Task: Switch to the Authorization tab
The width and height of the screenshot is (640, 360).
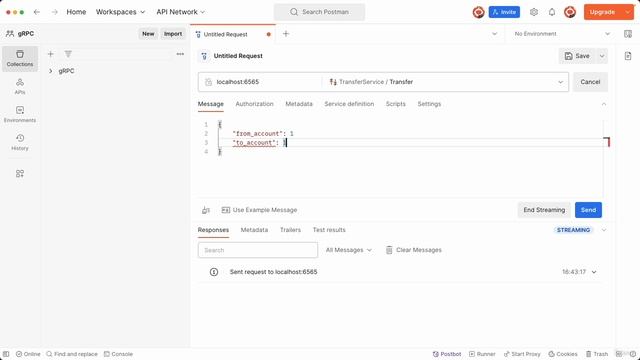Action: coord(254,104)
